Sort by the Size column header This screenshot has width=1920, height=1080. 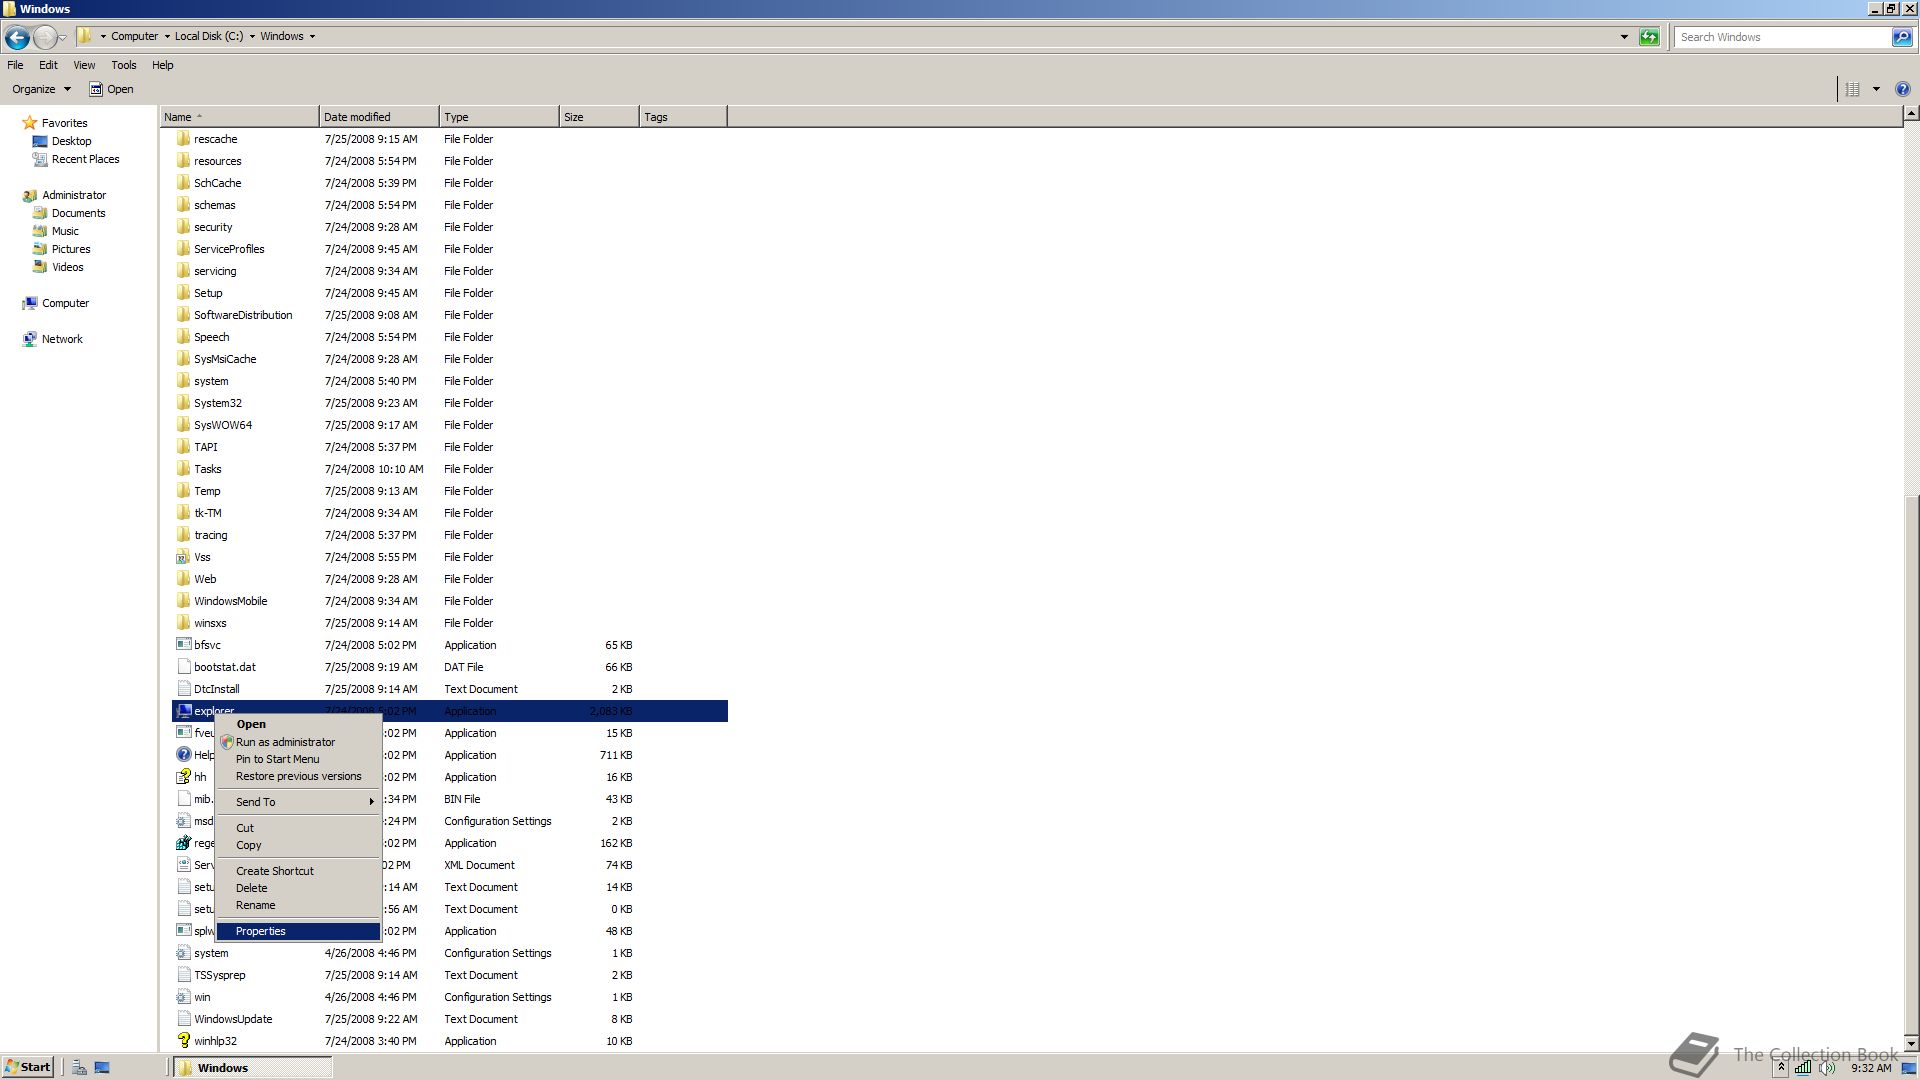(599, 117)
